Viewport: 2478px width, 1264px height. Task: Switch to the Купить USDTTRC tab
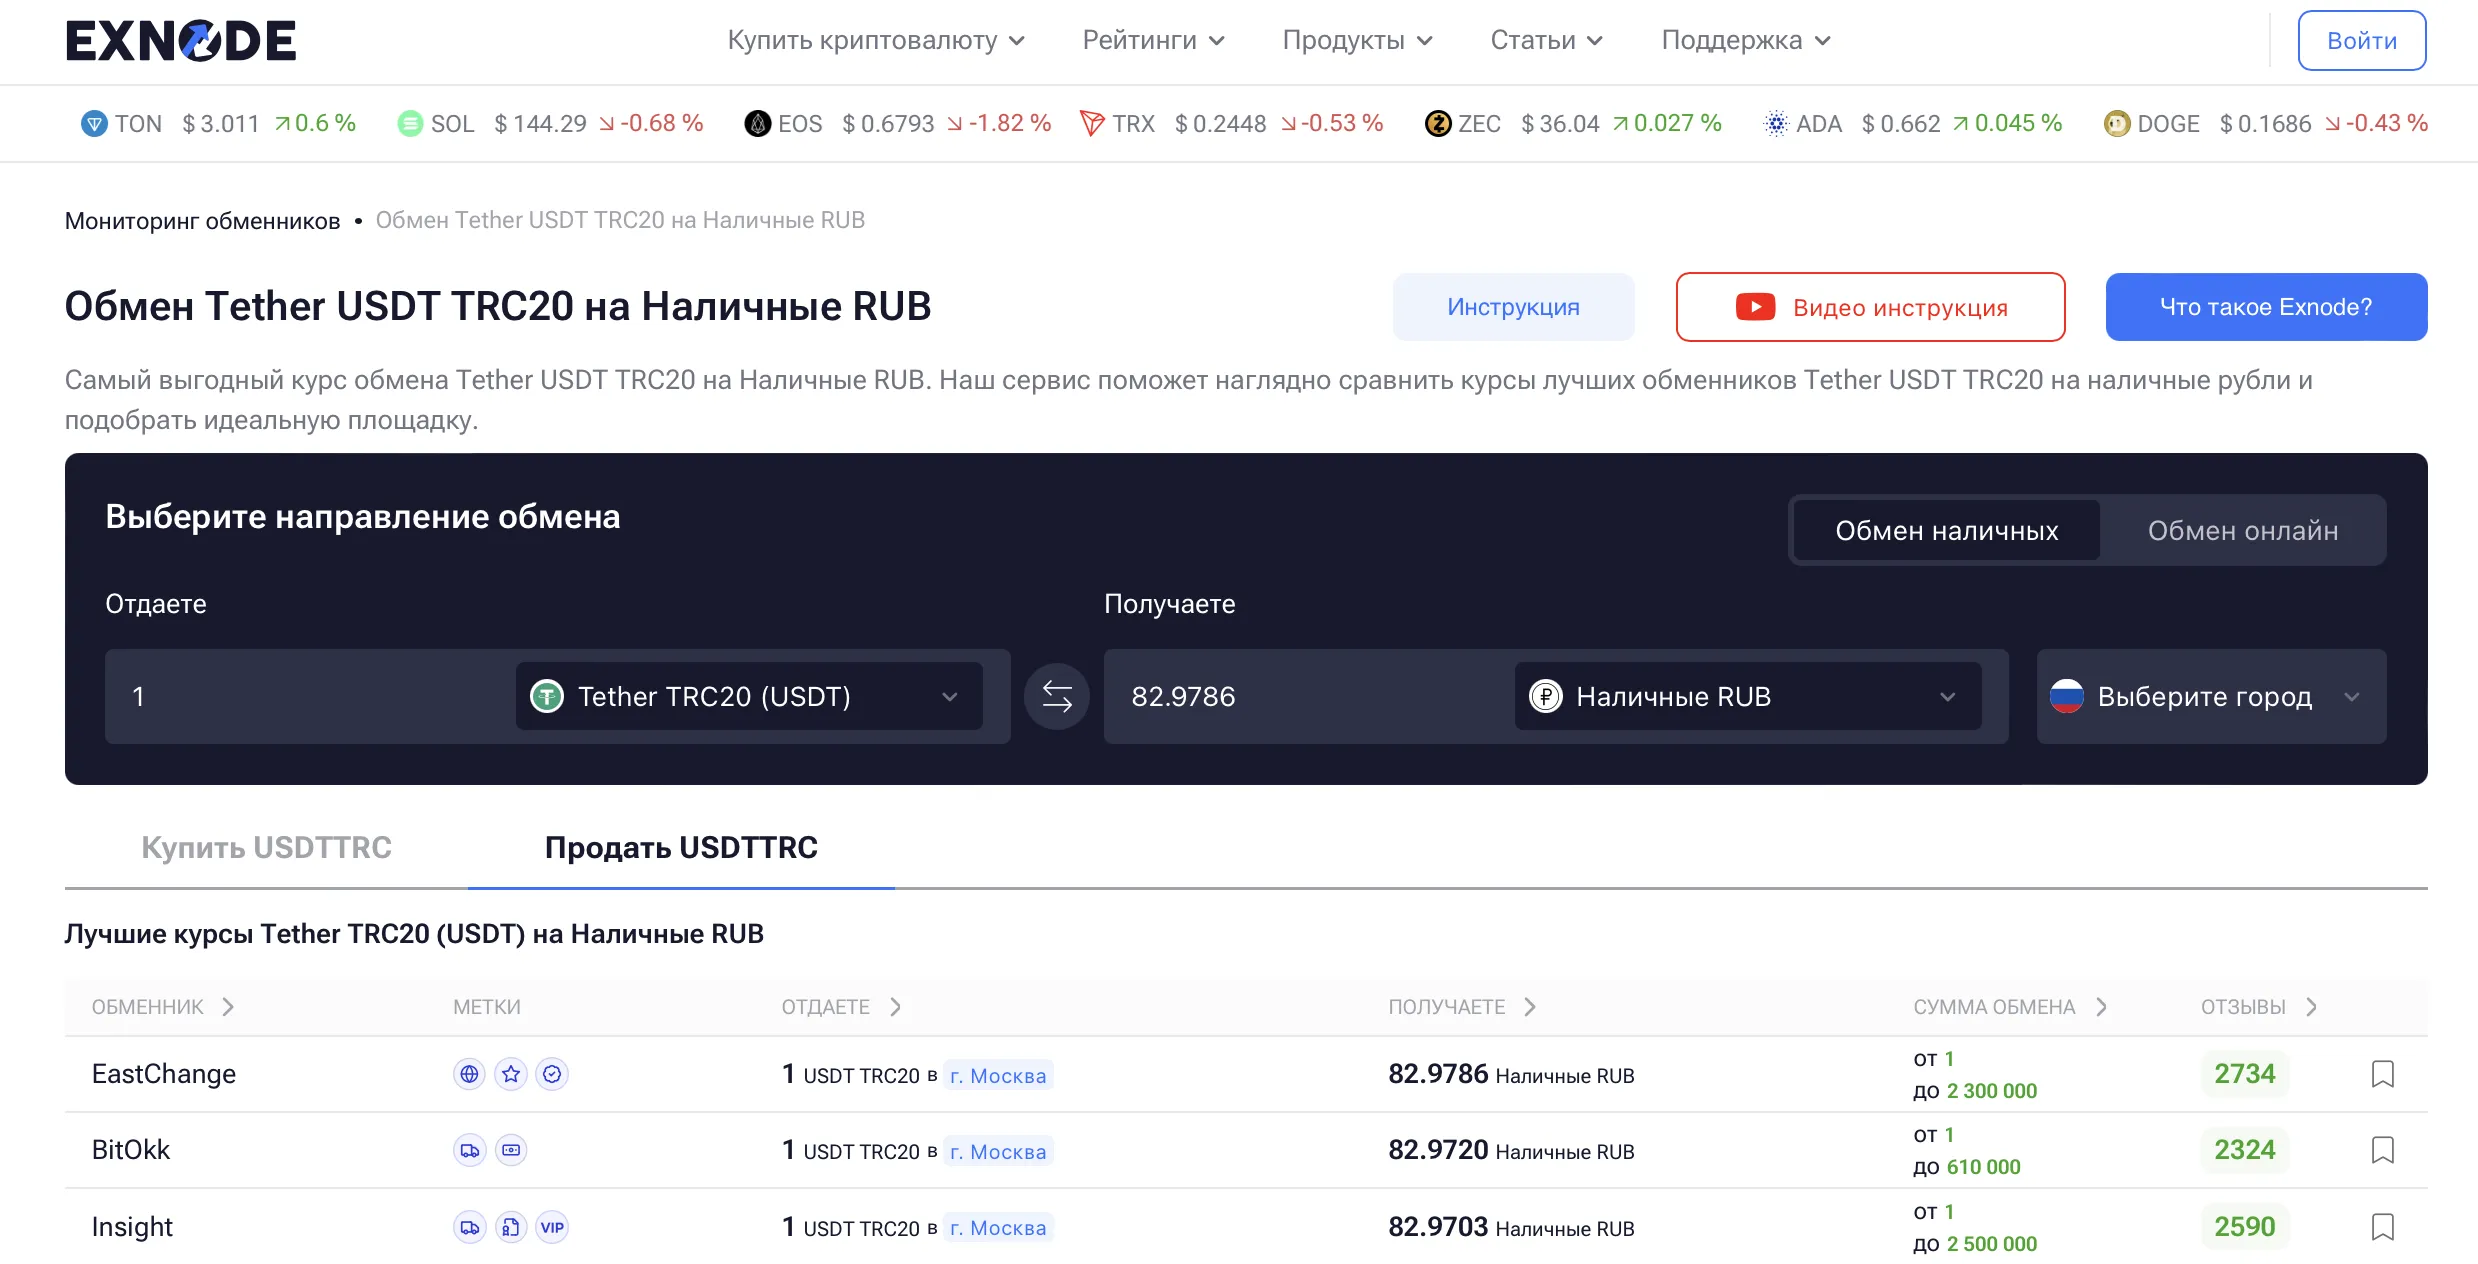(266, 847)
